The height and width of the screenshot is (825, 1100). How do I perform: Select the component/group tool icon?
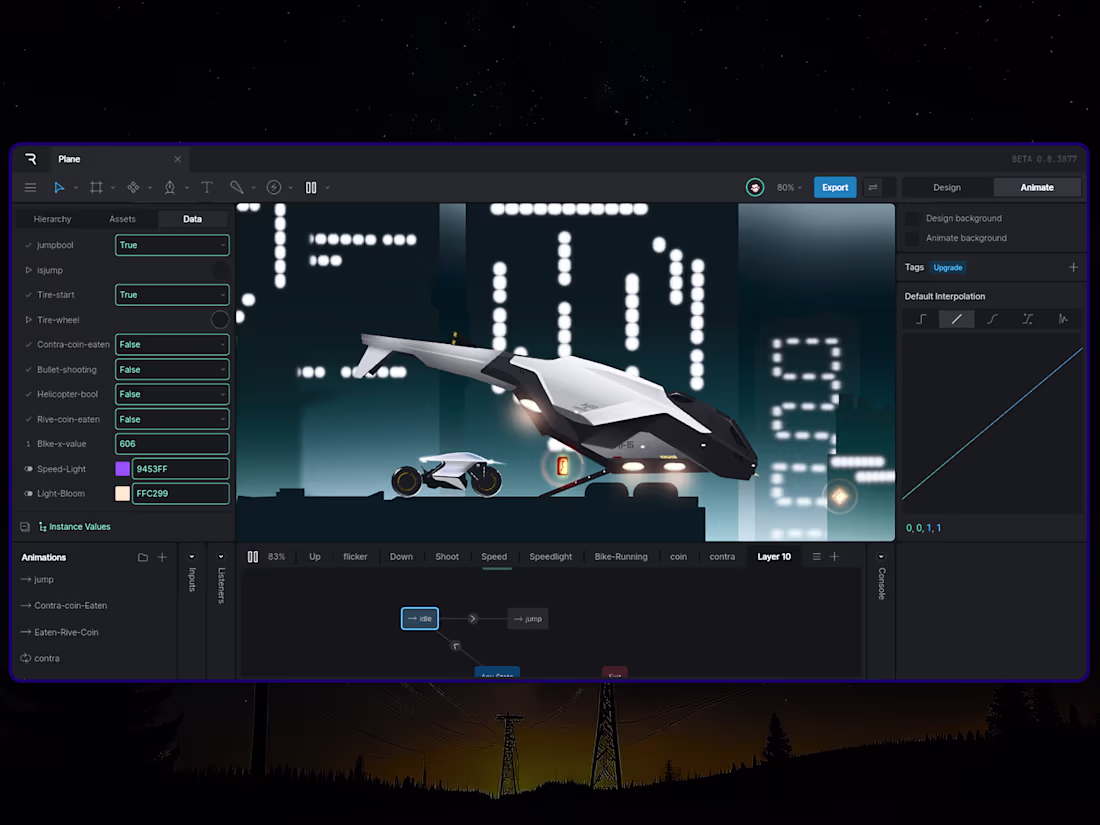[x=133, y=187]
